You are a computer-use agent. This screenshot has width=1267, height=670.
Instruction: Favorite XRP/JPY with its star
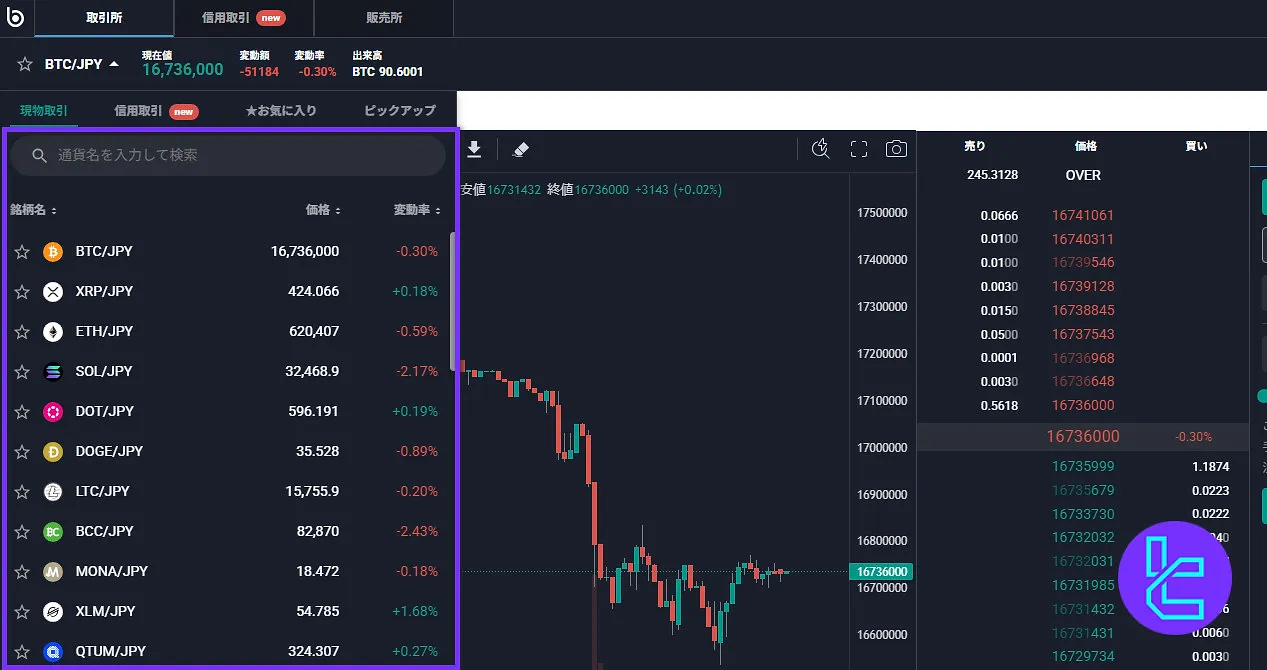coord(22,292)
